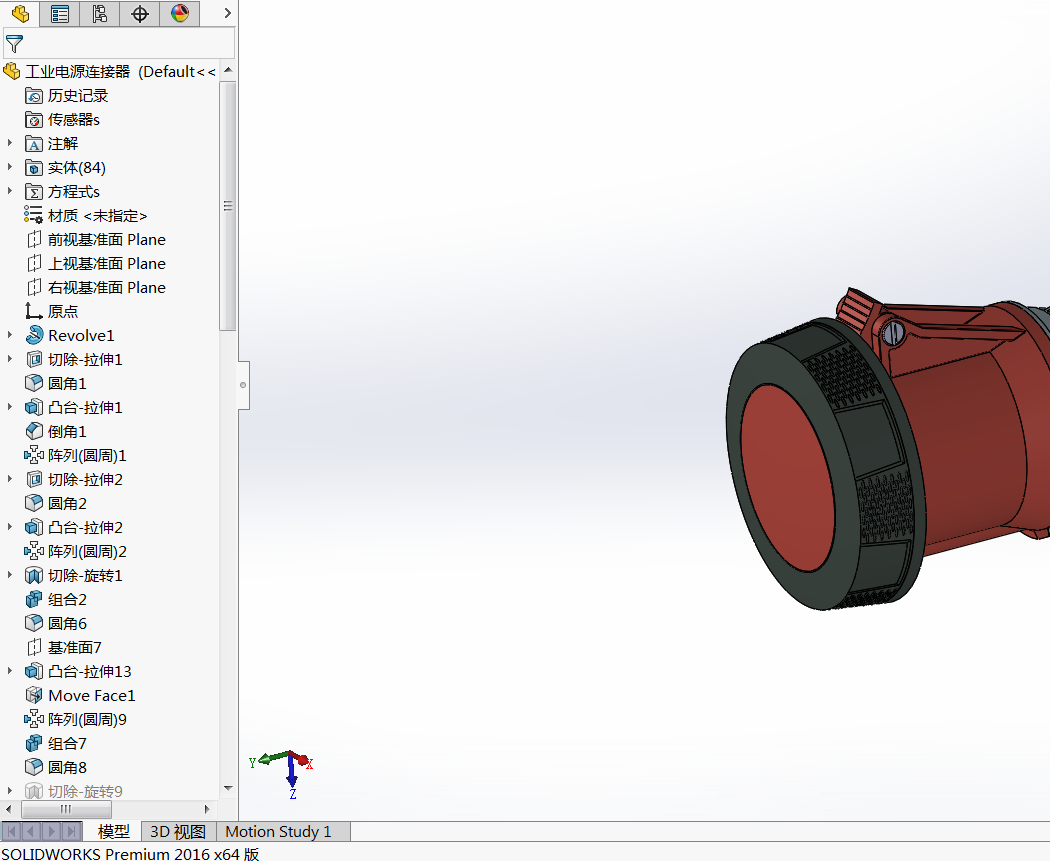Click the 材质 <未指定> material icon
1050x861 pixels.
[33, 214]
